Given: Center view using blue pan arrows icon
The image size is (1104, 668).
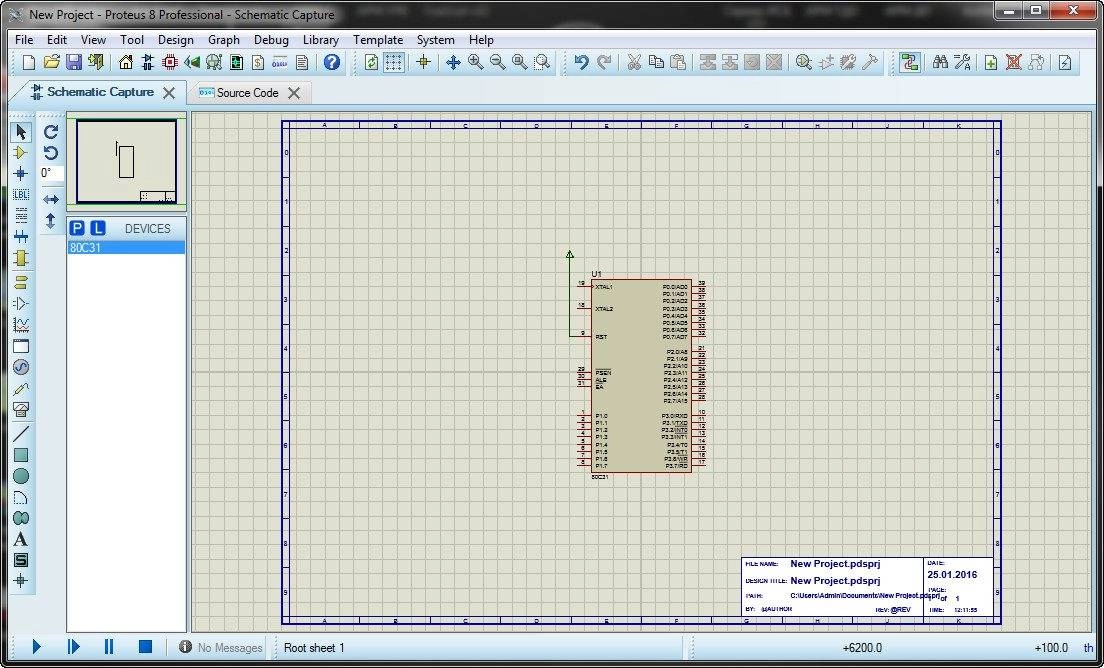Looking at the screenshot, I should click(x=453, y=63).
